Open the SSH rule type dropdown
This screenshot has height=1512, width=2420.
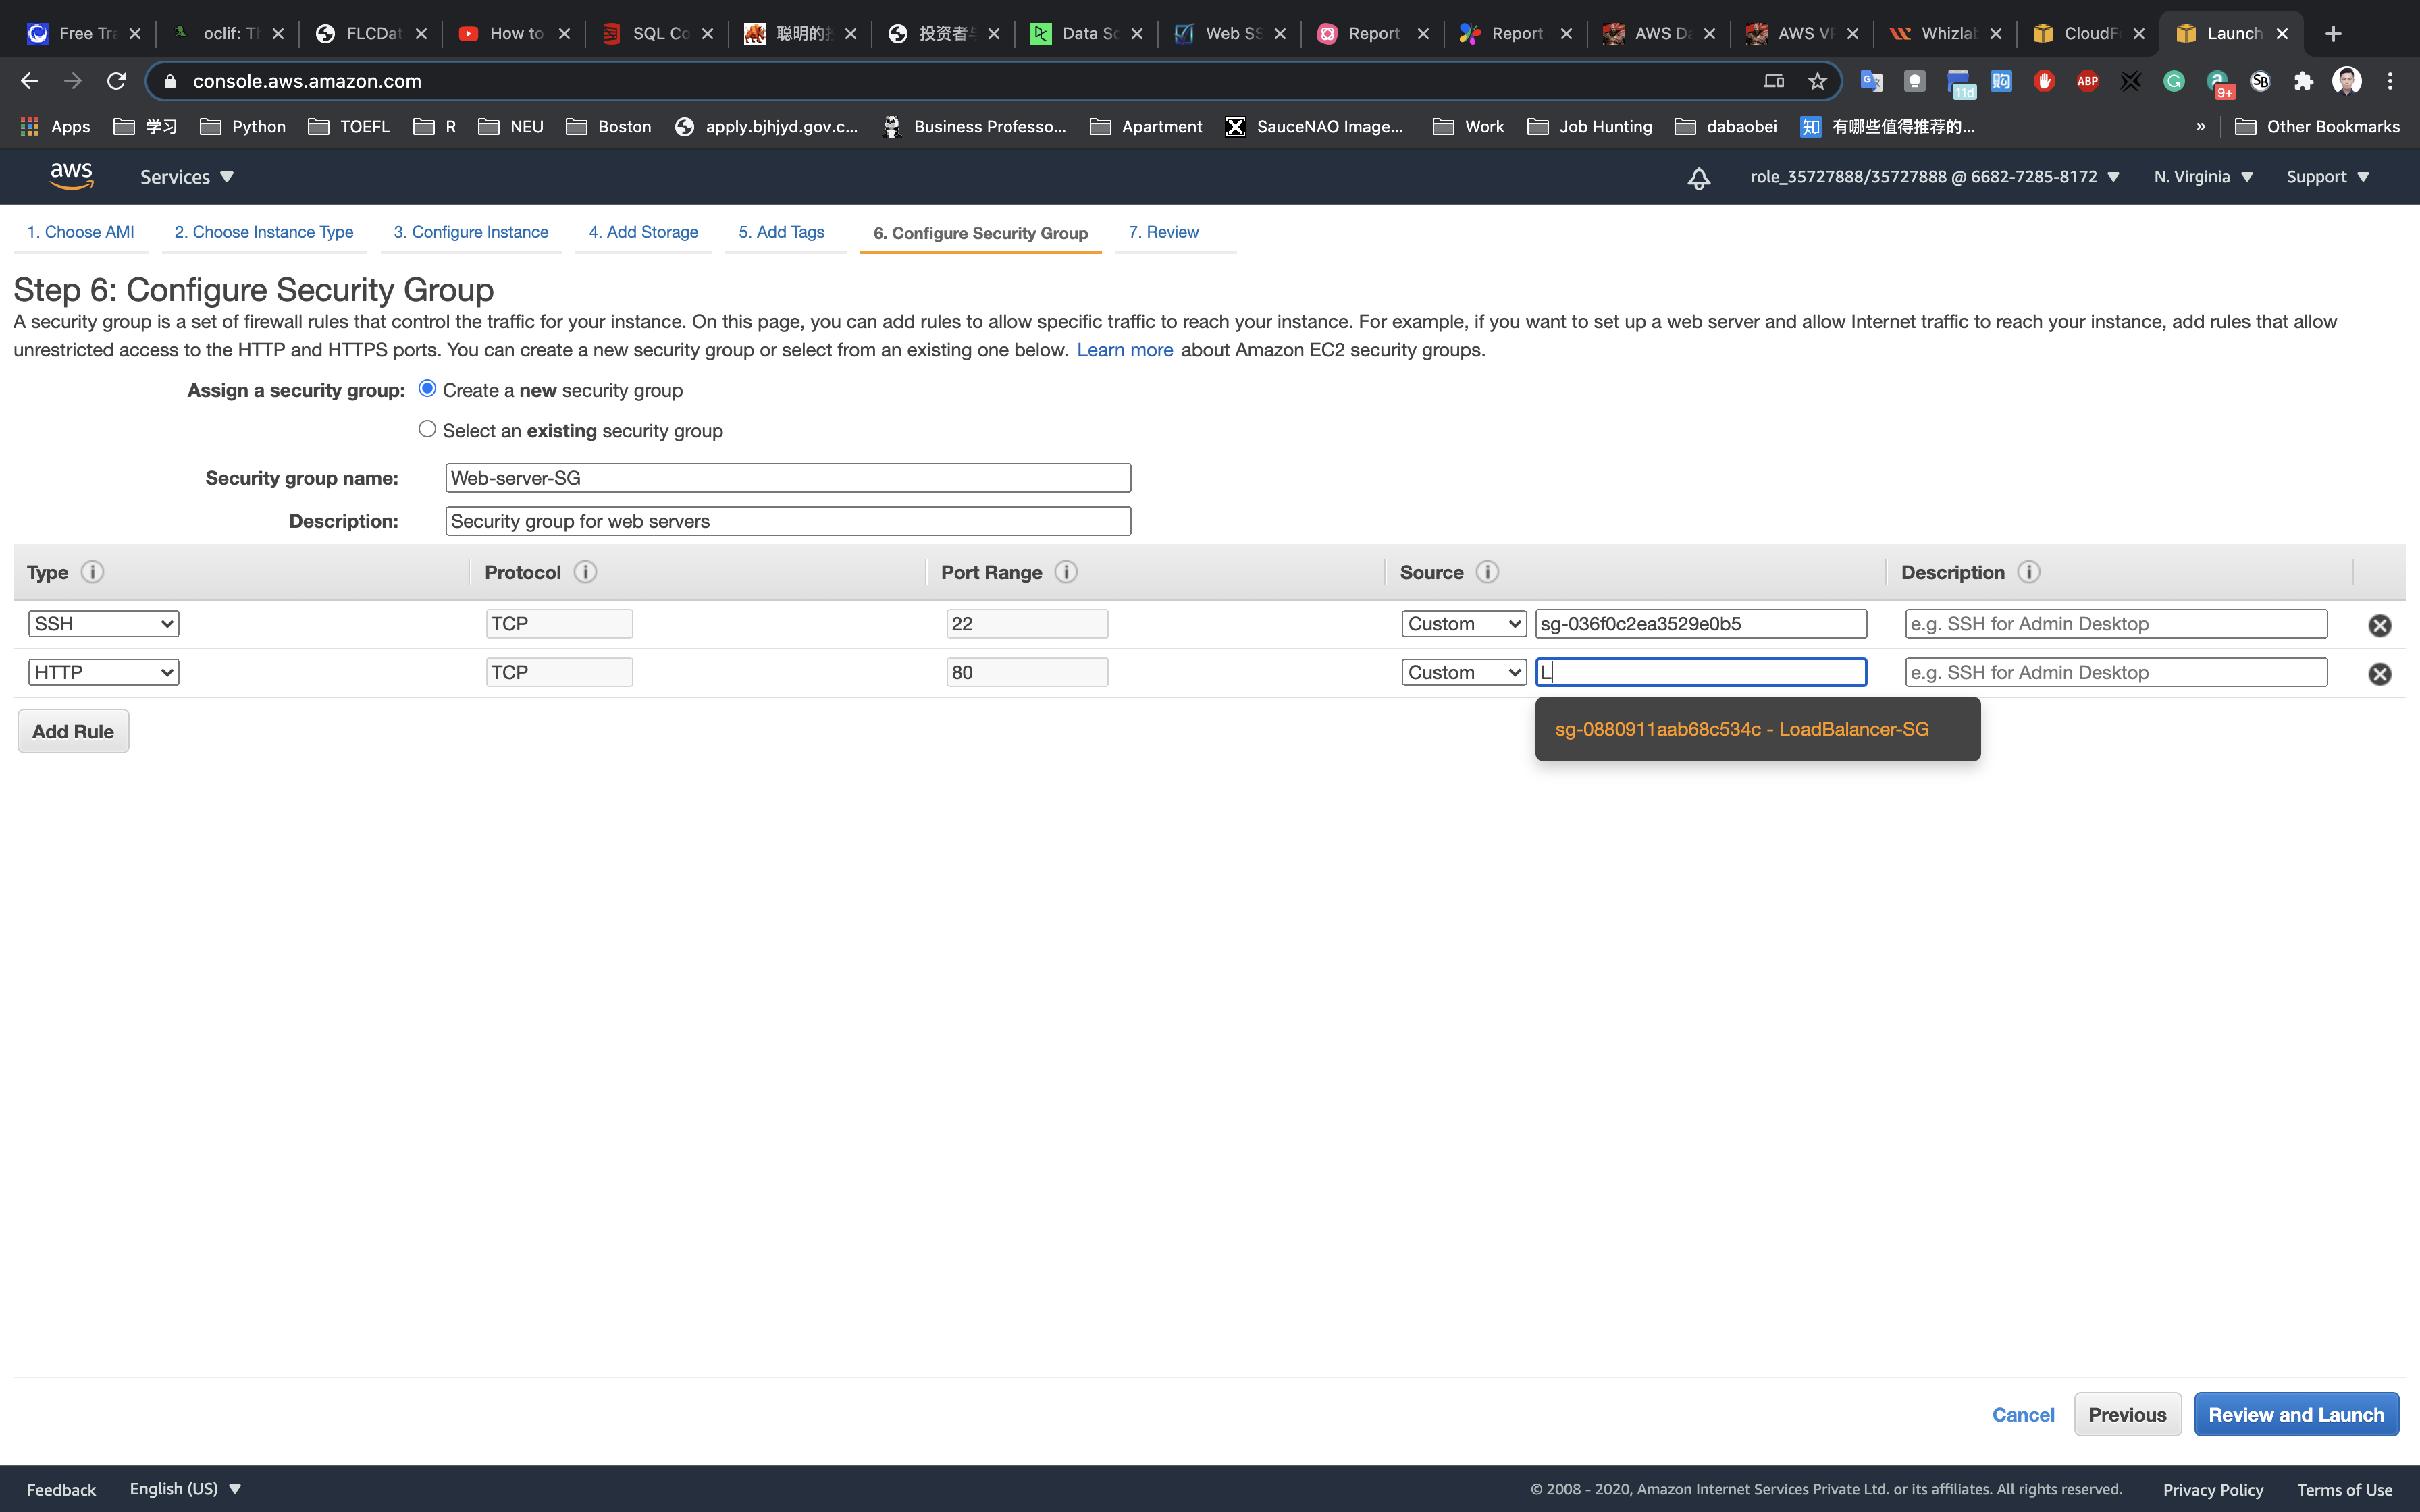coord(103,624)
